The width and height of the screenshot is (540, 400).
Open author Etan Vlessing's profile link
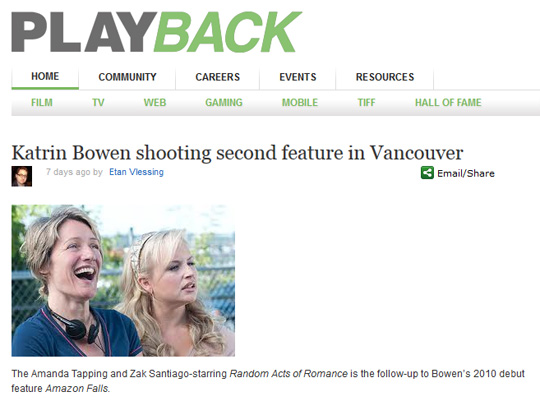pyautogui.click(x=136, y=172)
